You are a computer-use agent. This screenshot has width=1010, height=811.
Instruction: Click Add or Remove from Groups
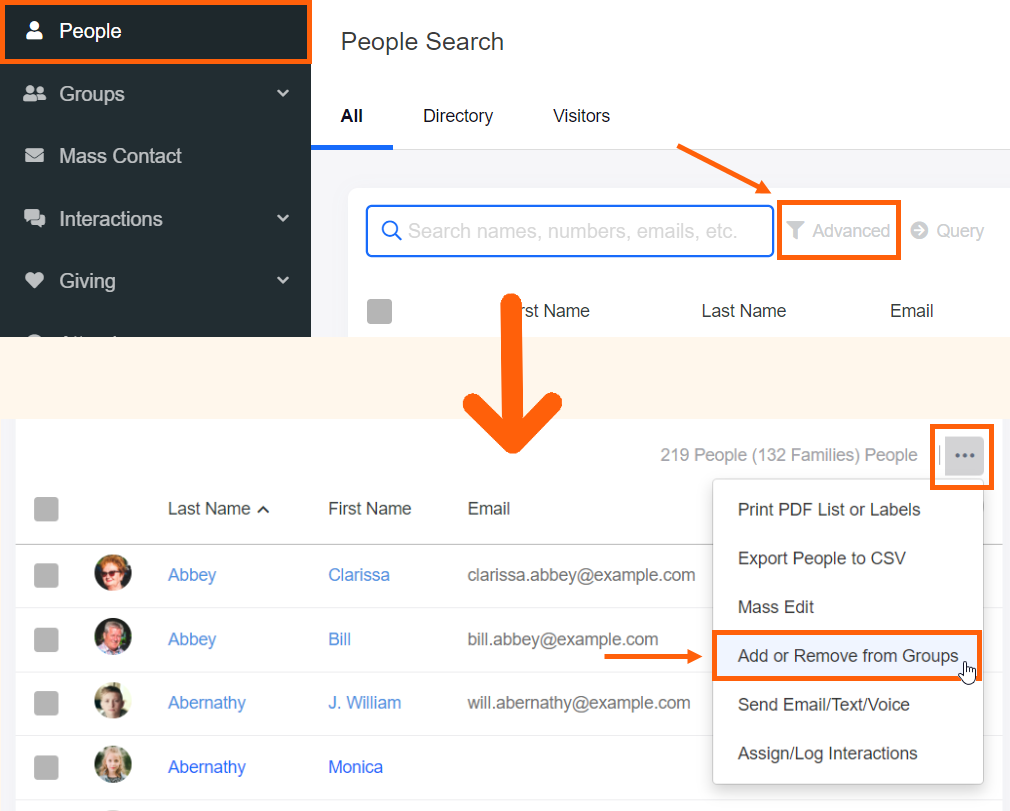[x=847, y=656]
